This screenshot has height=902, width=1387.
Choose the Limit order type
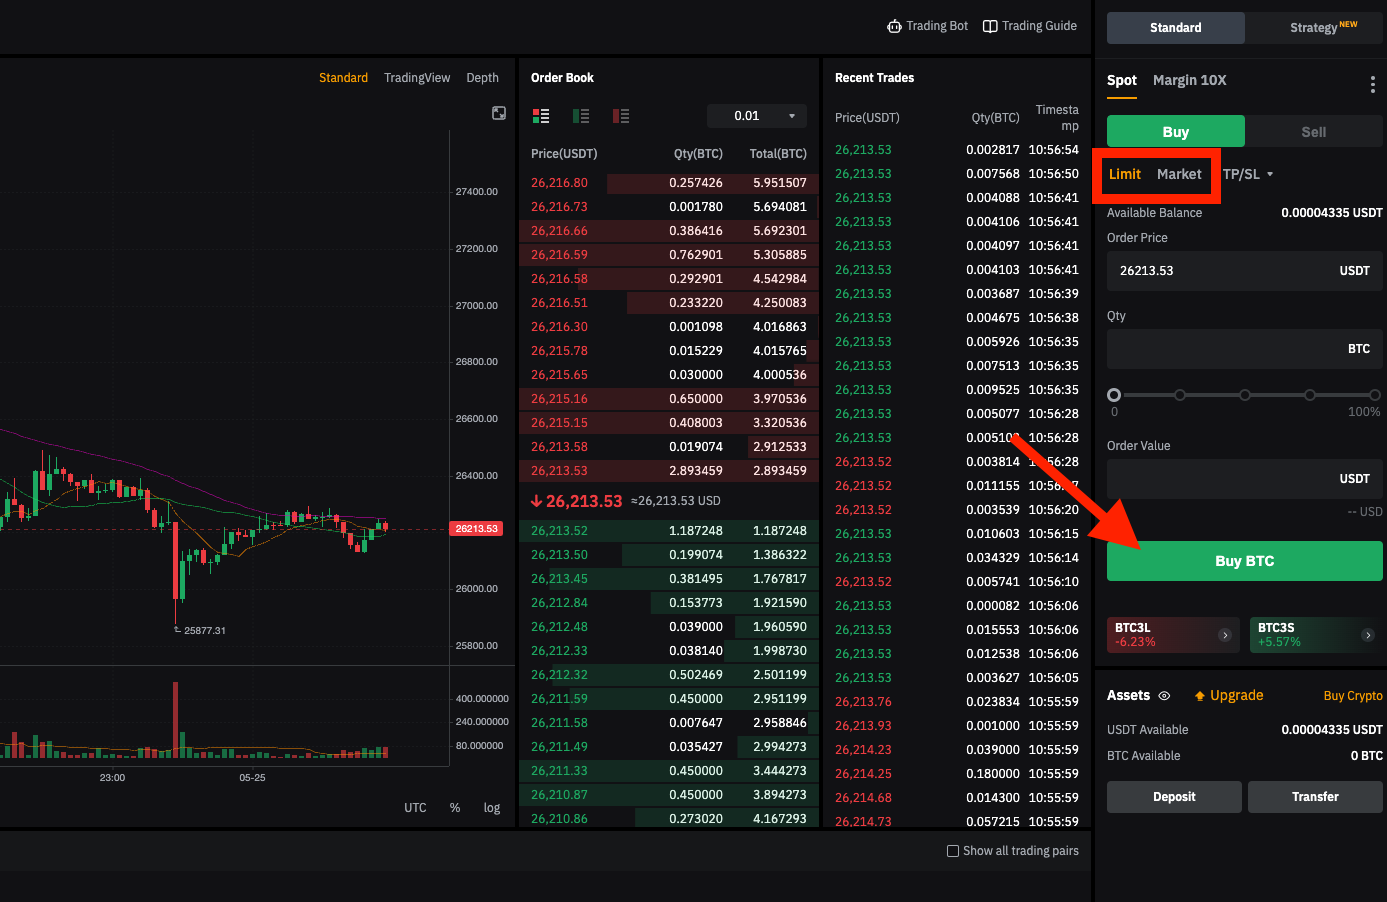point(1125,174)
